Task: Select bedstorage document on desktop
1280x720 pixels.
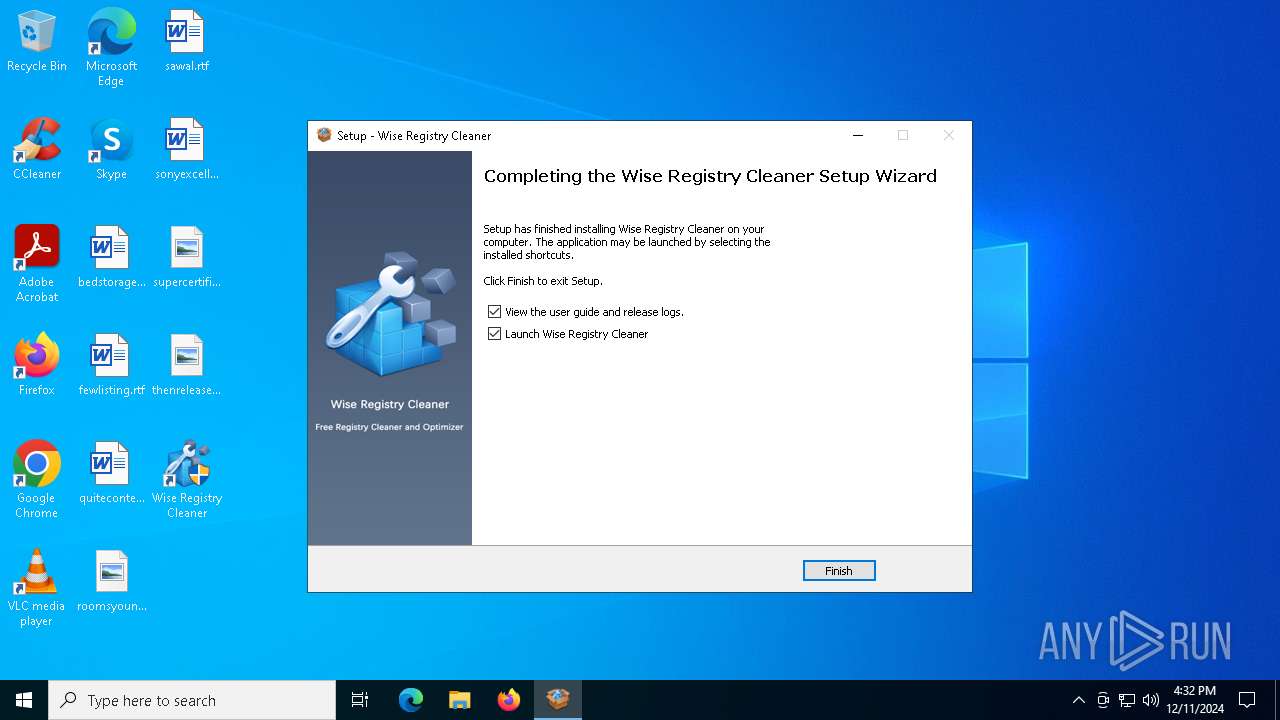Action: click(x=111, y=258)
